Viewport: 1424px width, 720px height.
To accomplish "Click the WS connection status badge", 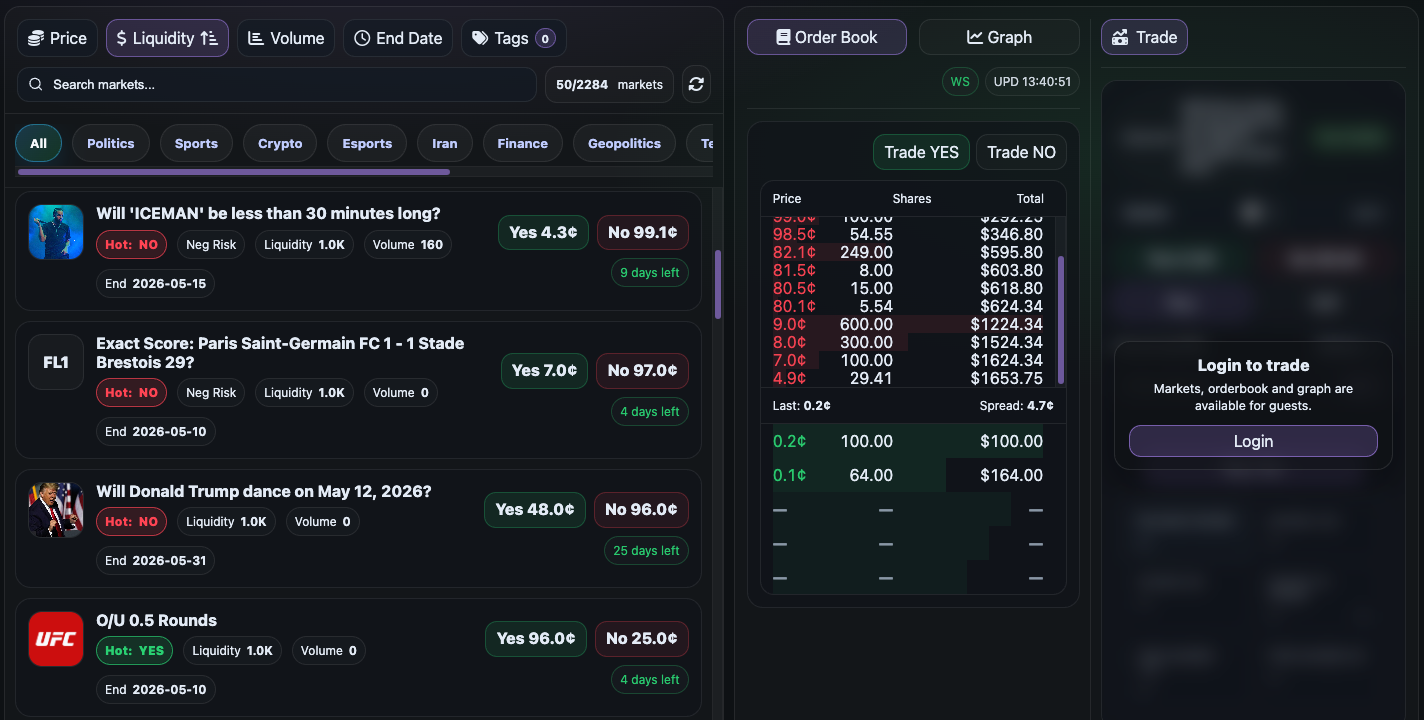I will click(x=960, y=82).
